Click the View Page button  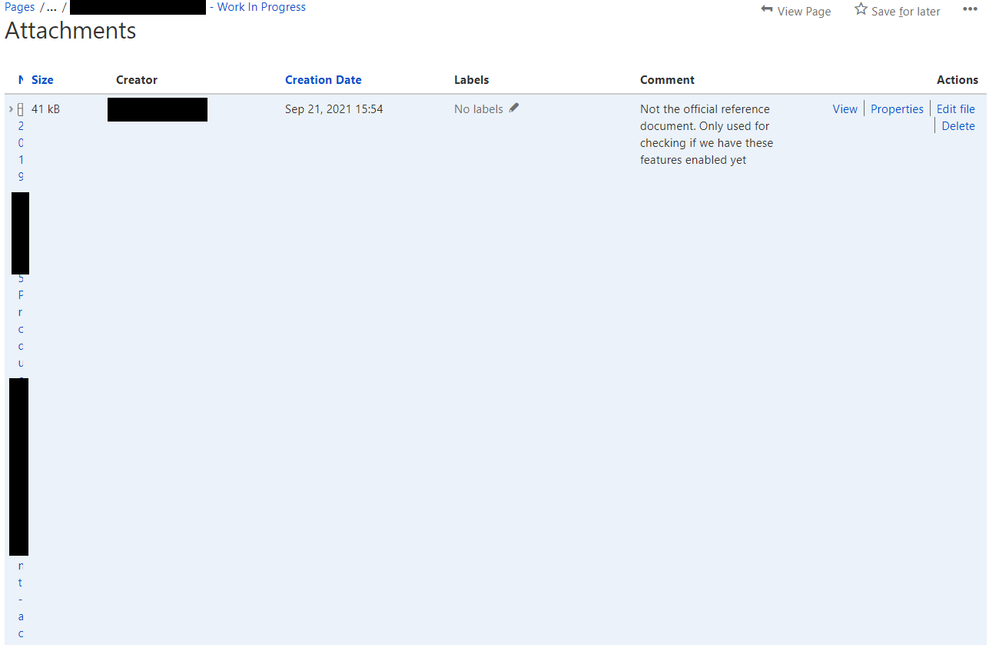[796, 11]
